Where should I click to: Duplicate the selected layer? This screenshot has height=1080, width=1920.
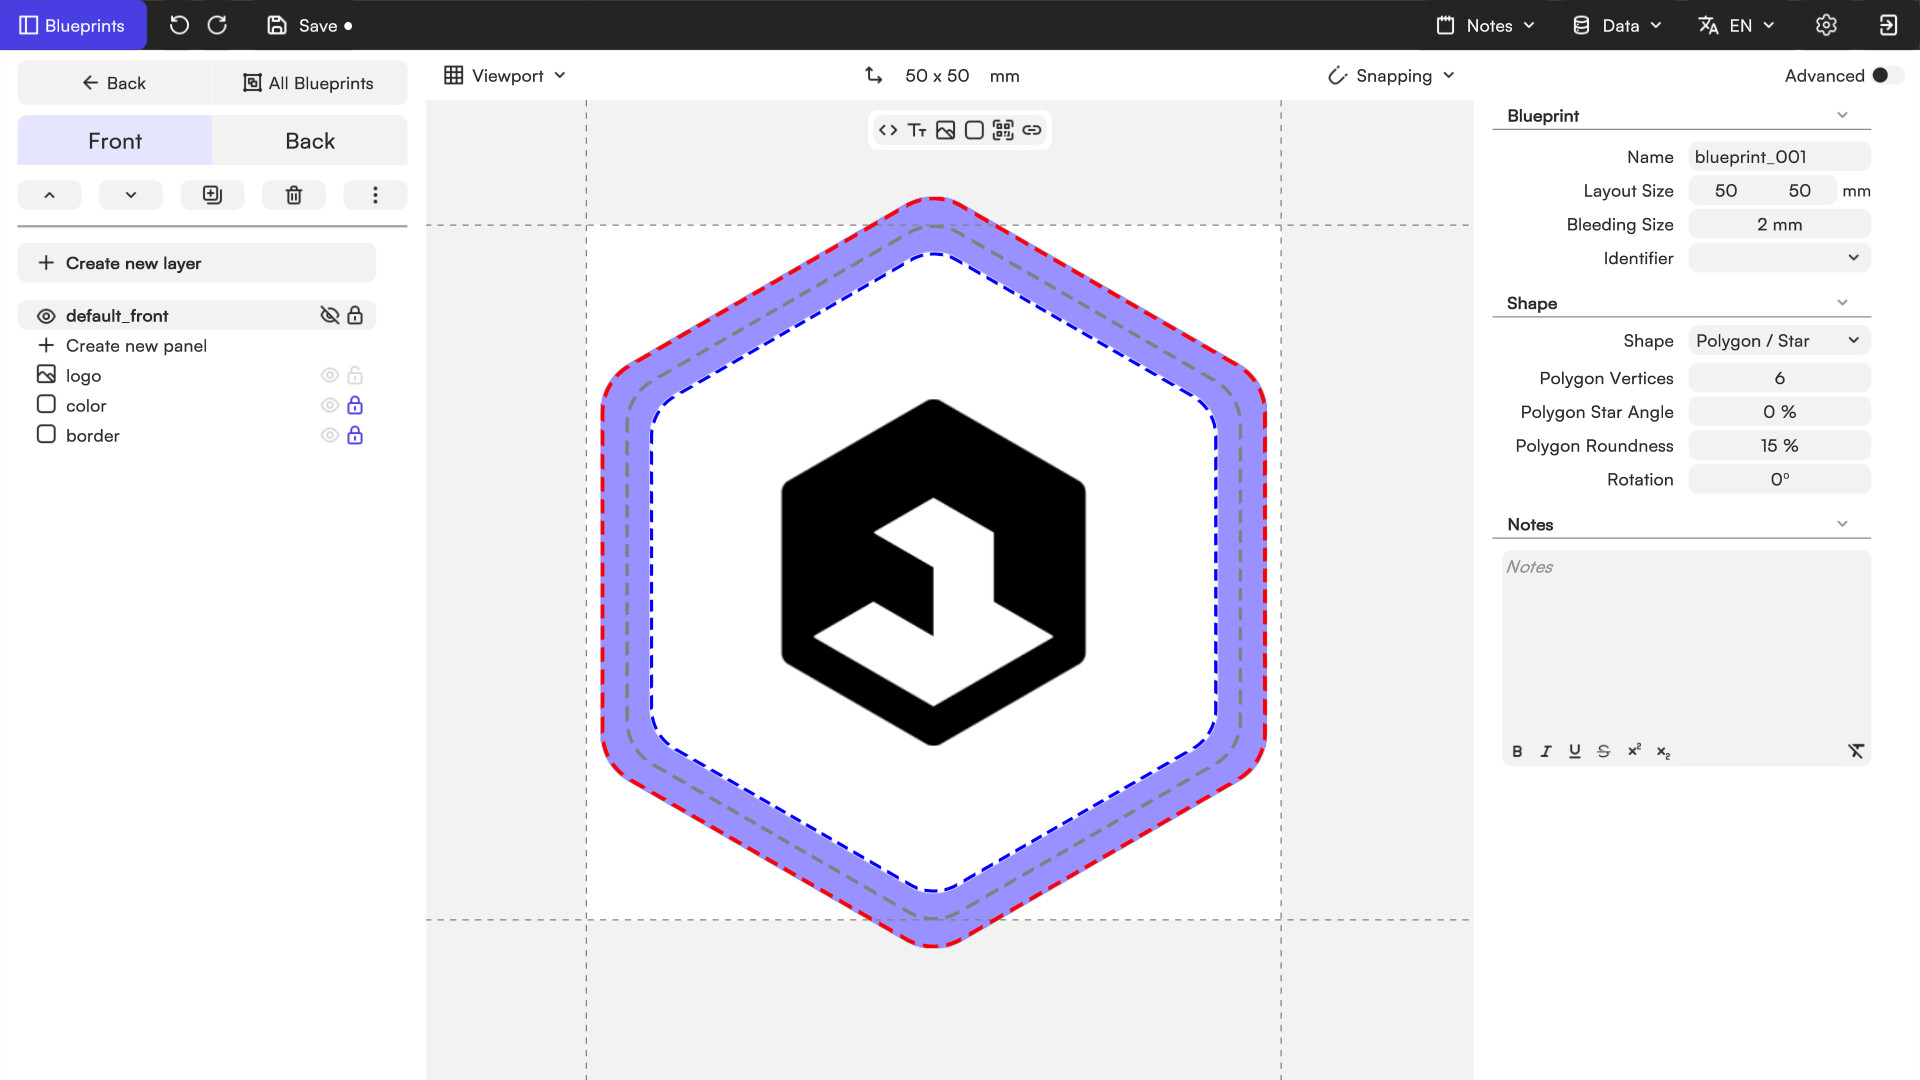click(x=212, y=195)
